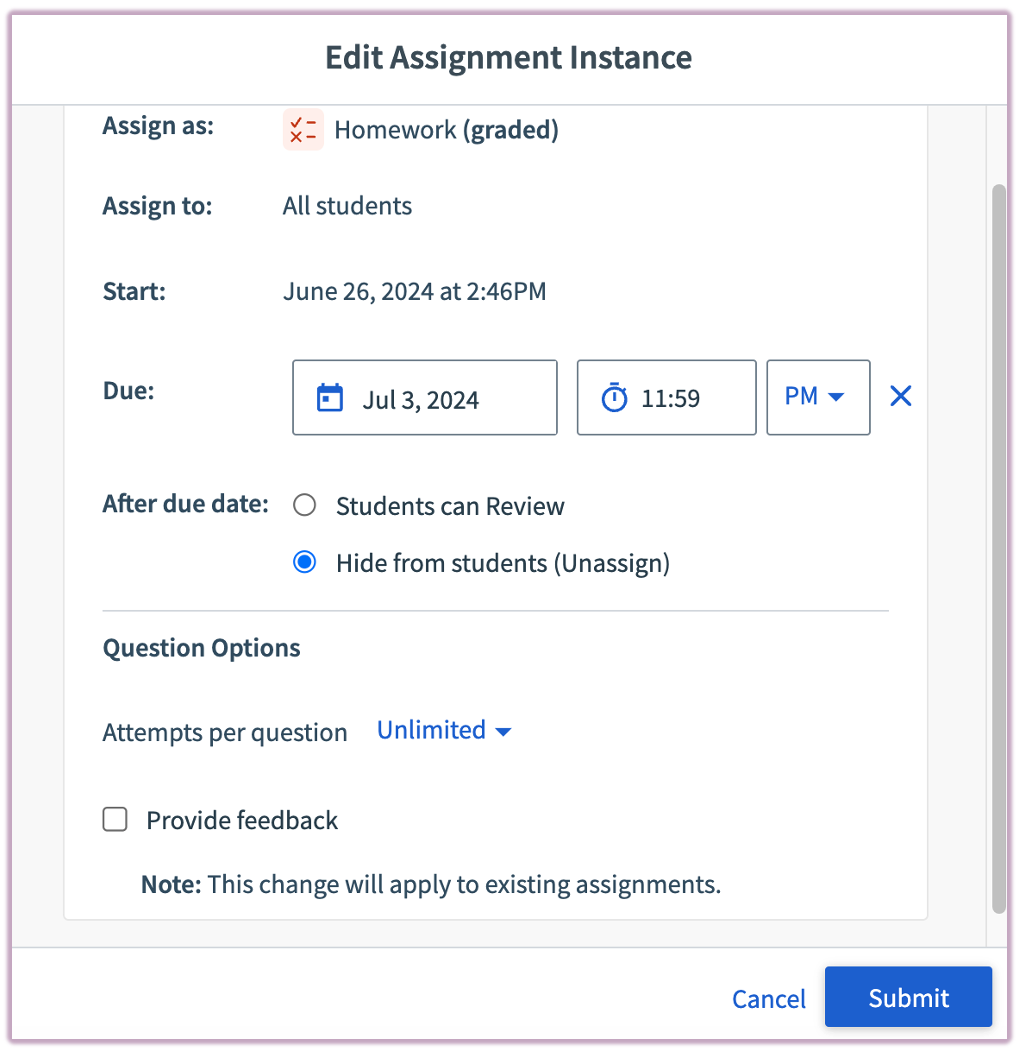This screenshot has height=1052, width=1018.
Task: Open the AM/PM dropdown
Action: pyautogui.click(x=818, y=397)
